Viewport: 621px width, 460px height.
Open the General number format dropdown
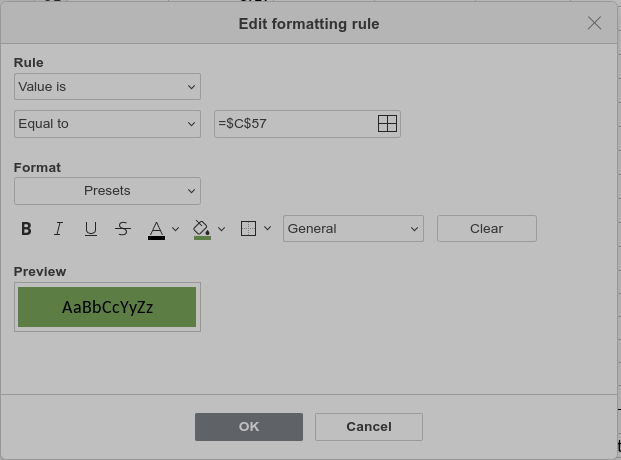tap(353, 229)
